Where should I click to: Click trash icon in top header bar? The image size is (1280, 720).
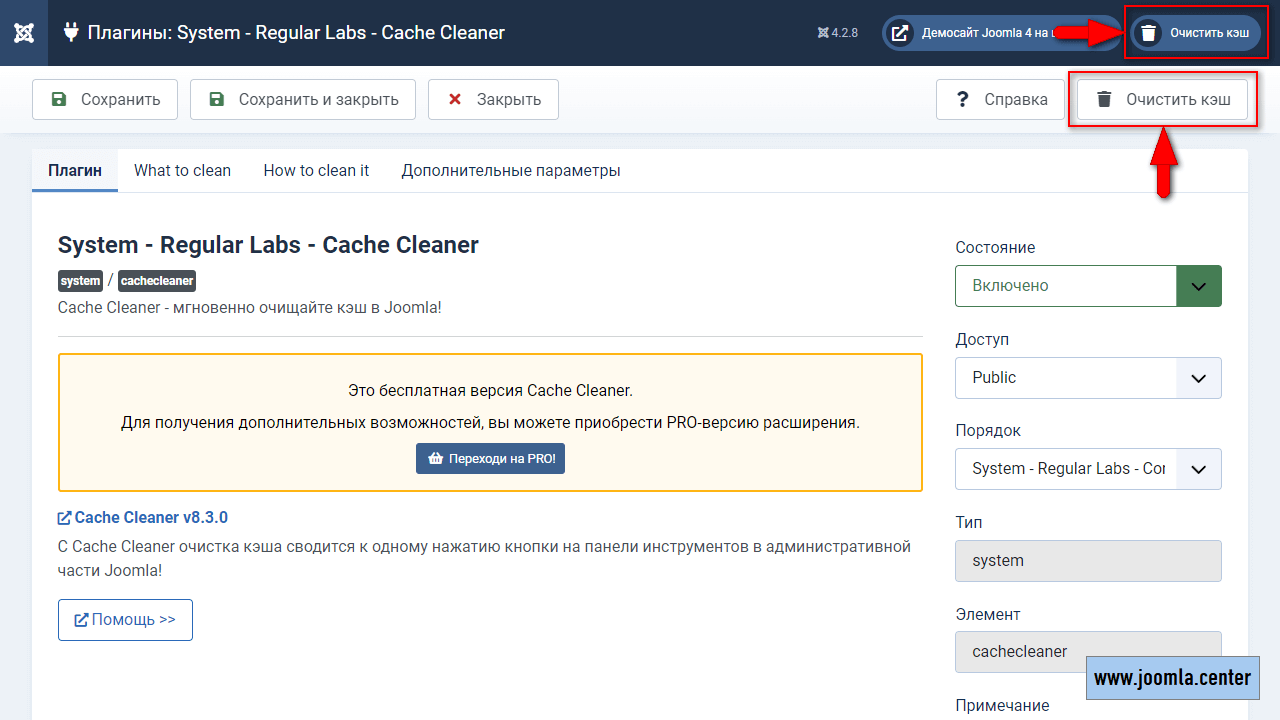[x=1149, y=33]
